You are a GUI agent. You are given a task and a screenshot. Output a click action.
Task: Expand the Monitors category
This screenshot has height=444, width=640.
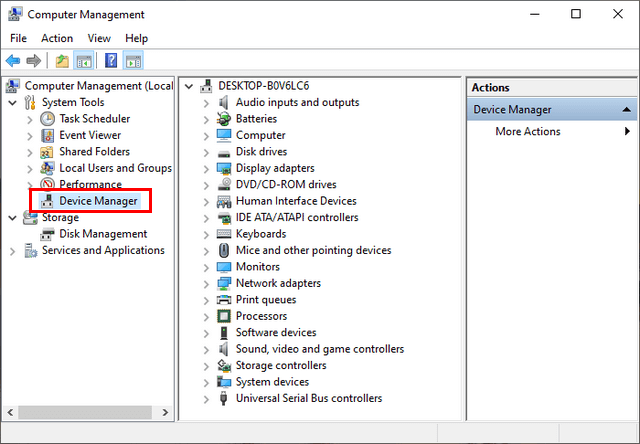coord(206,268)
